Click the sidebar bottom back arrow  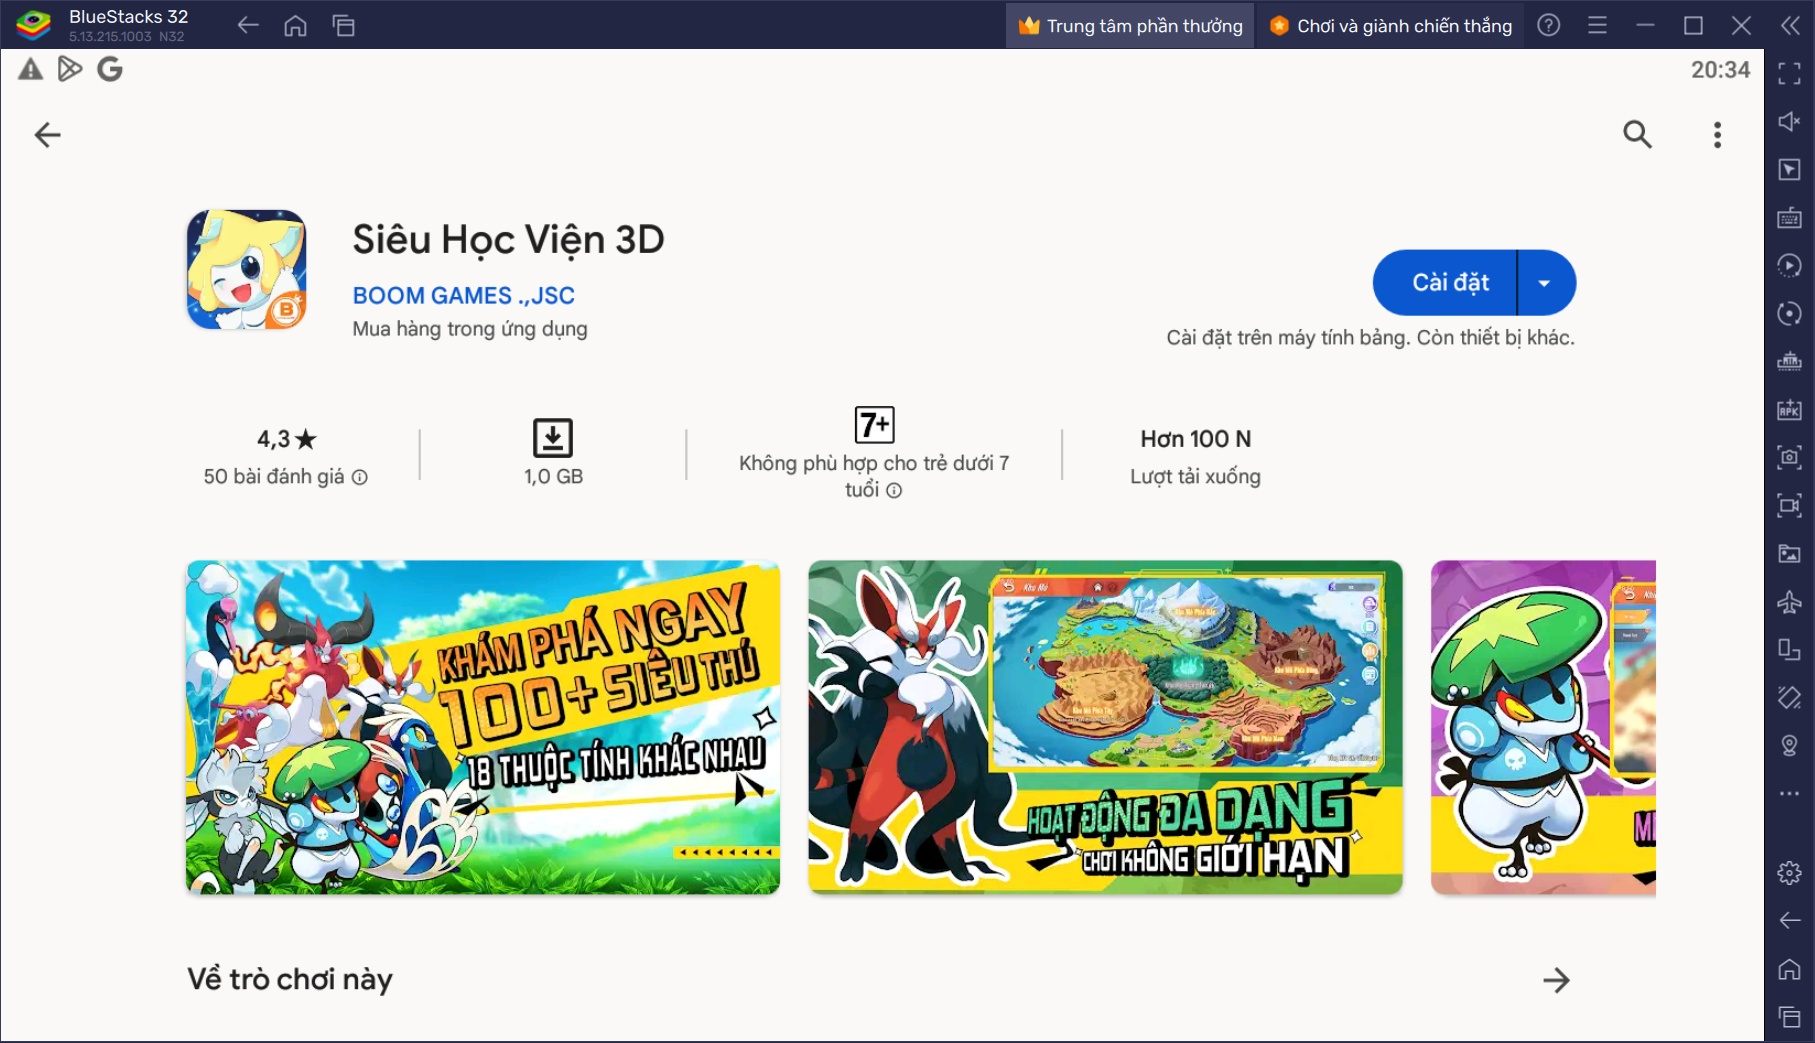[x=1789, y=920]
